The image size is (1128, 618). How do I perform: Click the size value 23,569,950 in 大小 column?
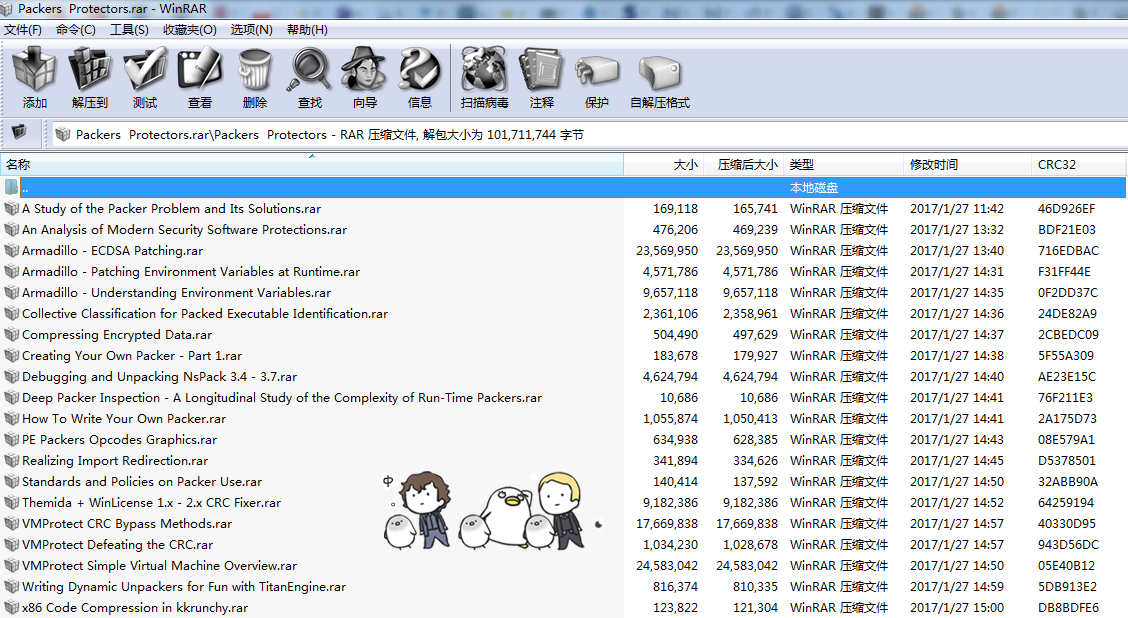point(667,250)
